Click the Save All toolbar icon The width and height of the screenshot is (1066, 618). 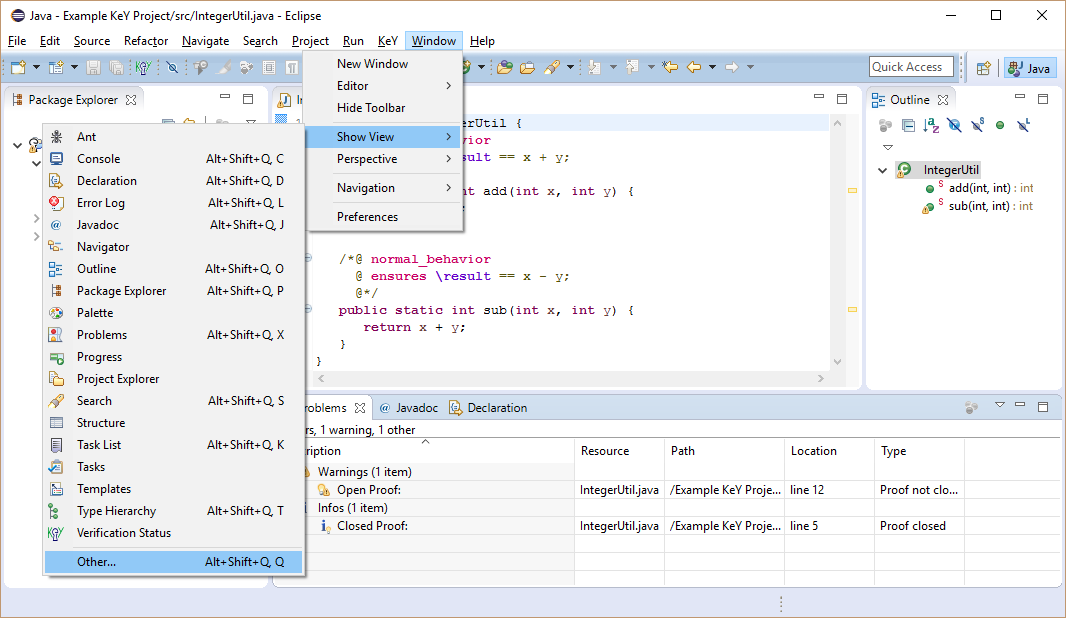tap(116, 67)
